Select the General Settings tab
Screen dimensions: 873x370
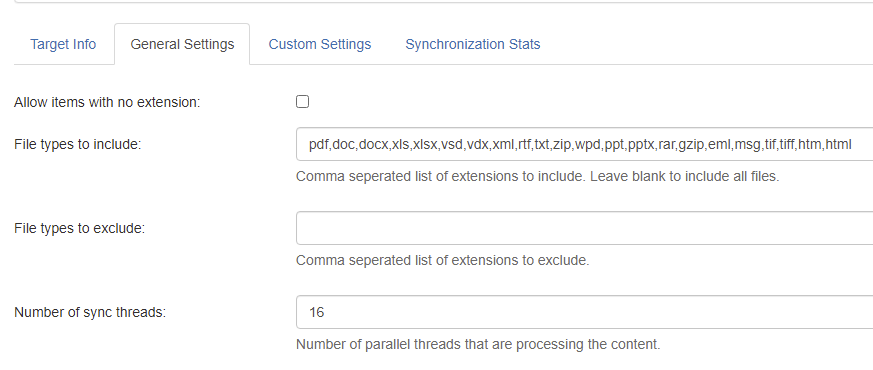(182, 45)
